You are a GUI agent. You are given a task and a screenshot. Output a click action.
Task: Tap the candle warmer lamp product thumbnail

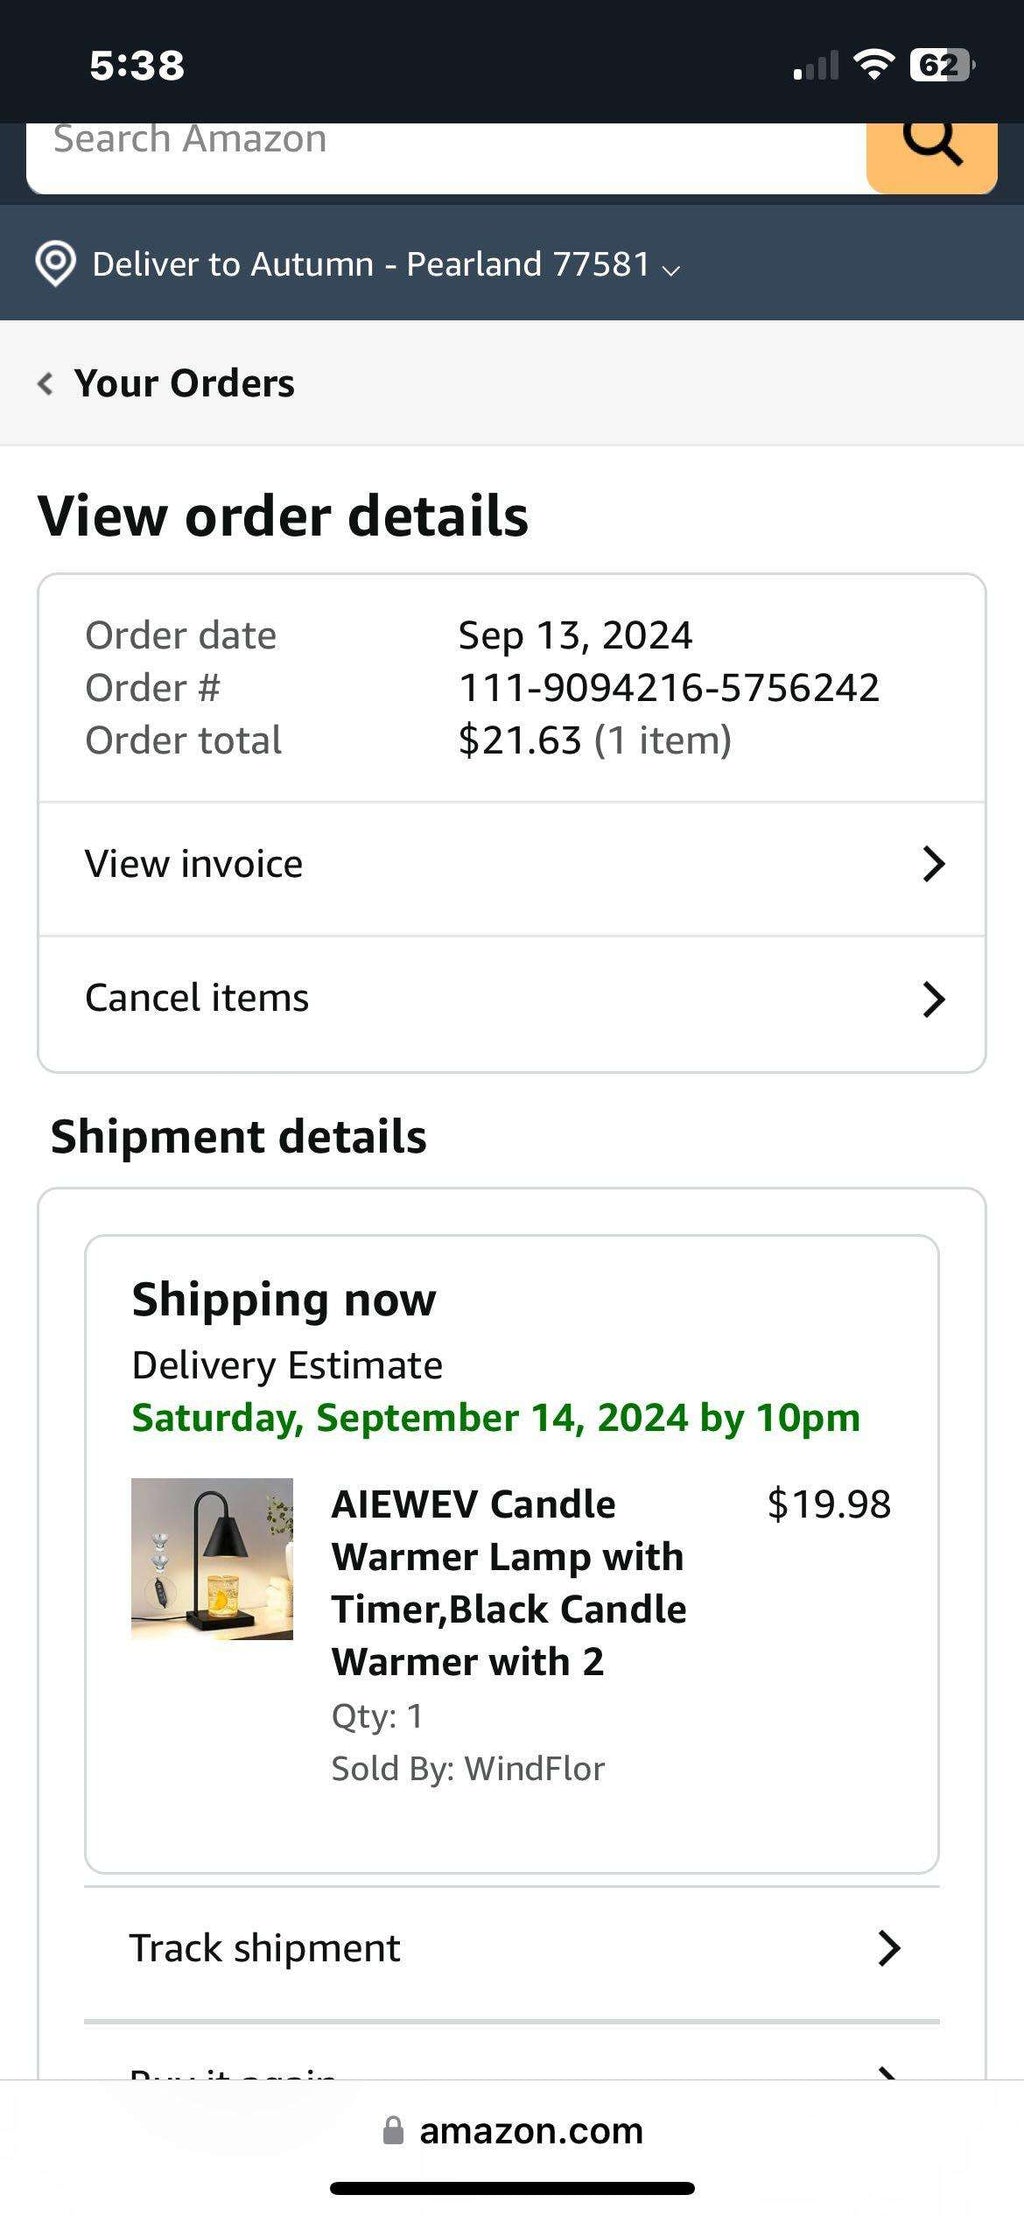(x=212, y=1558)
